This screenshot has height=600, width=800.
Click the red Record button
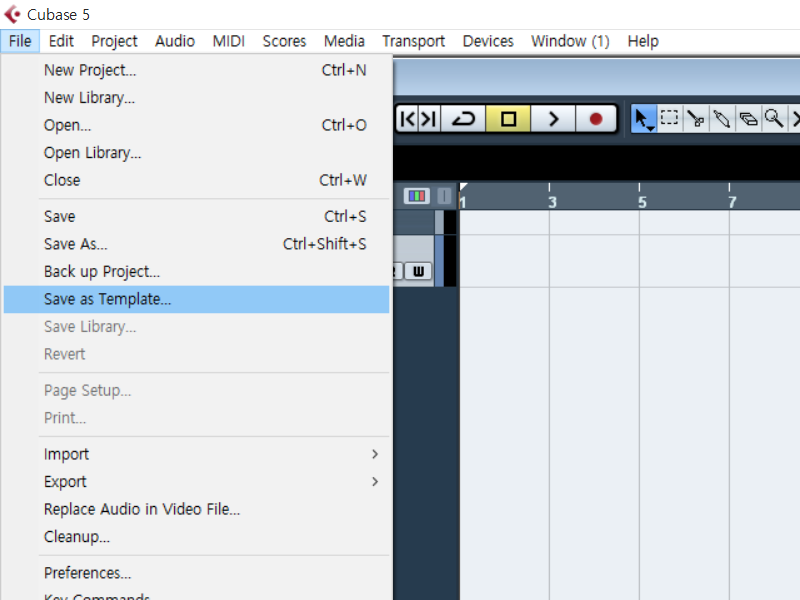pyautogui.click(x=595, y=119)
